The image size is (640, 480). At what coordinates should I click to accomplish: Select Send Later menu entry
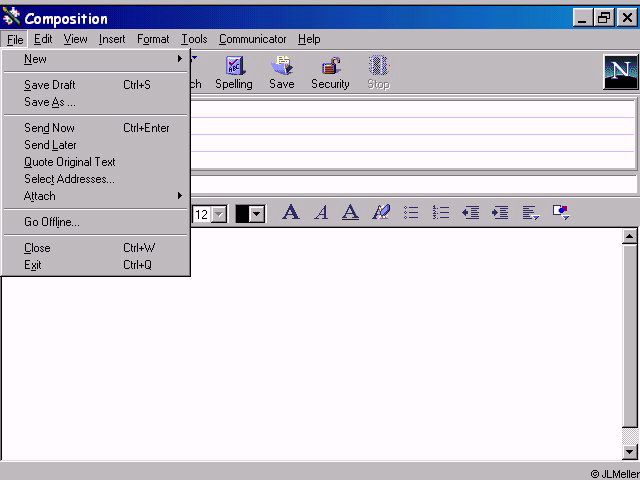(96, 145)
